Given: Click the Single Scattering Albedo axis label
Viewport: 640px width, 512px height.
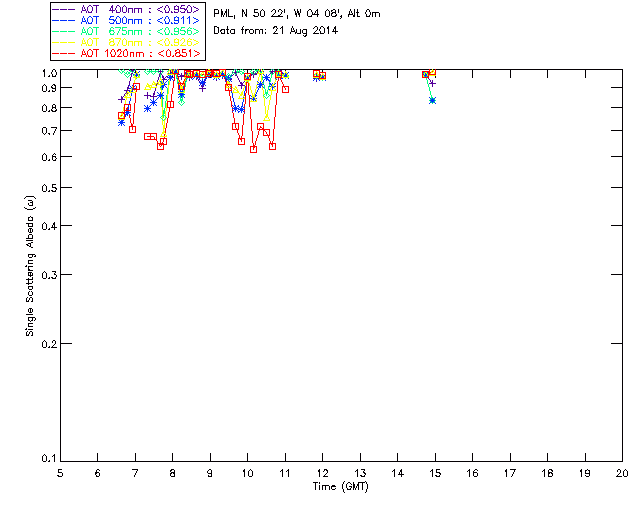Looking at the screenshot, I should [x=30, y=266].
